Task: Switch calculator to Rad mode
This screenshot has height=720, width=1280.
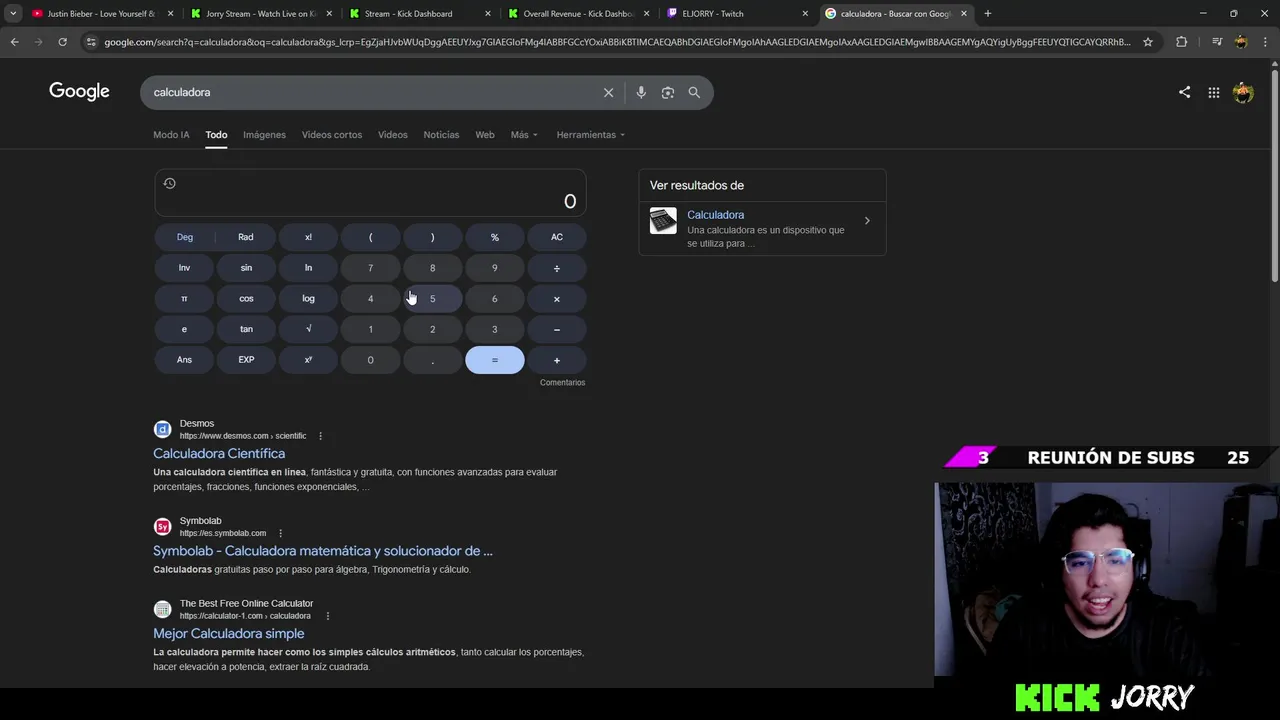Action: pos(246,237)
